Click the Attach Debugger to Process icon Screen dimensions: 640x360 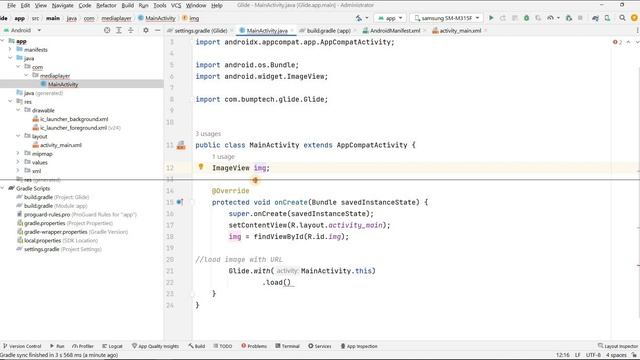click(569, 18)
